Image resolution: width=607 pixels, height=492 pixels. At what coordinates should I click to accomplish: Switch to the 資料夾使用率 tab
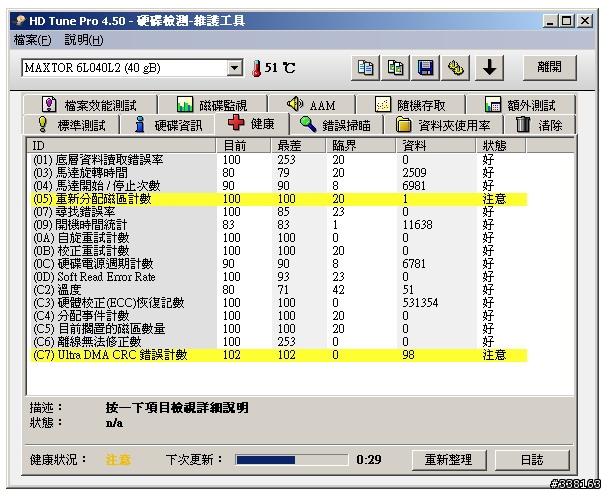(x=443, y=125)
